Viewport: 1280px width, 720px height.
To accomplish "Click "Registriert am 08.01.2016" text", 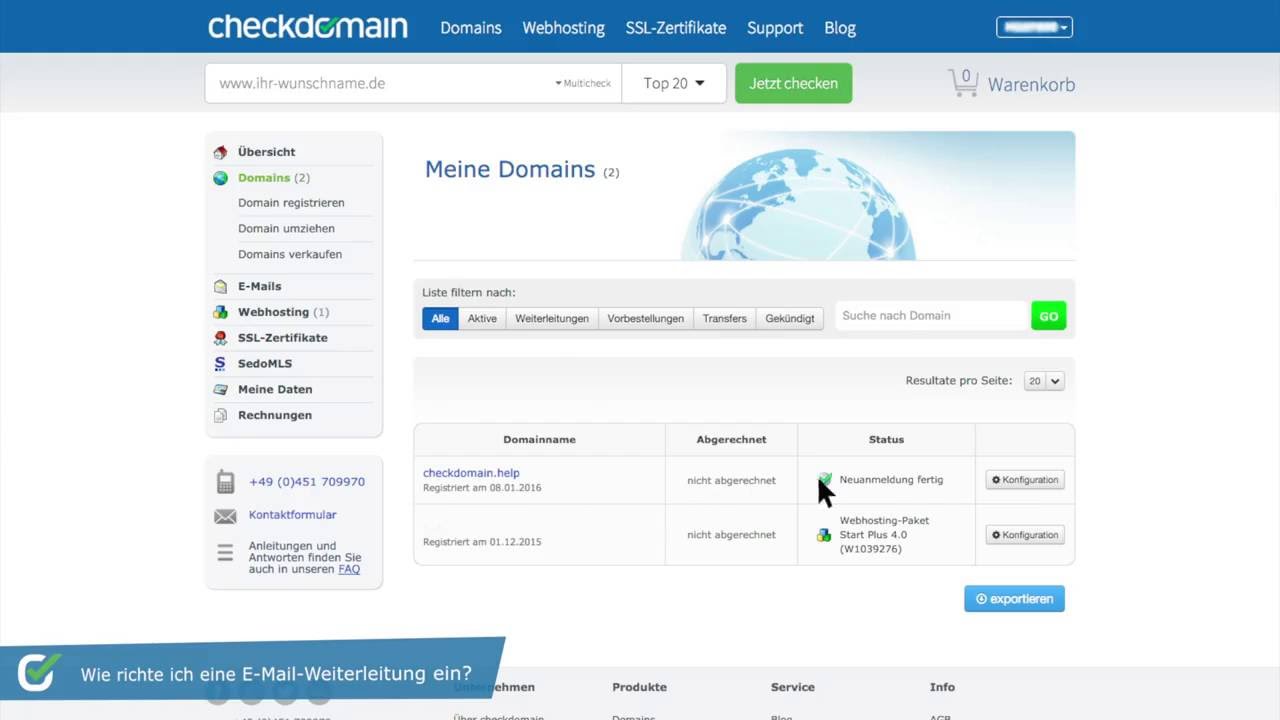I will tap(482, 488).
